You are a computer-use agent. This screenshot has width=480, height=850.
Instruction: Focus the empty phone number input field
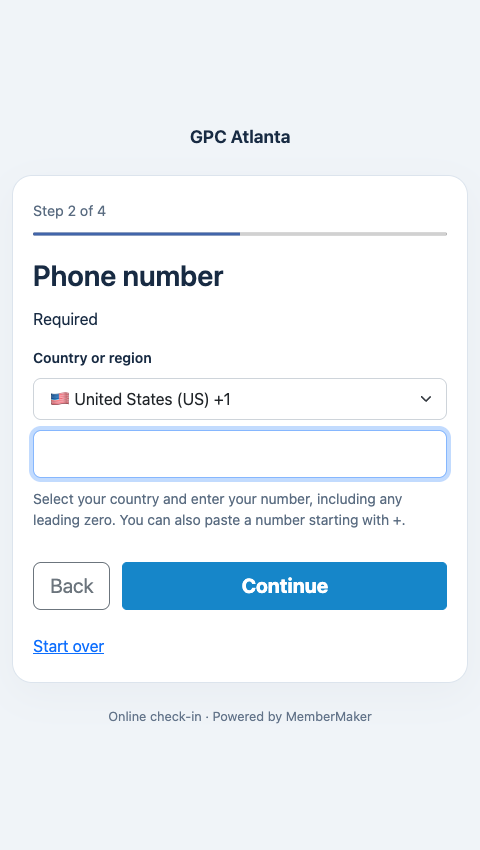coord(240,454)
